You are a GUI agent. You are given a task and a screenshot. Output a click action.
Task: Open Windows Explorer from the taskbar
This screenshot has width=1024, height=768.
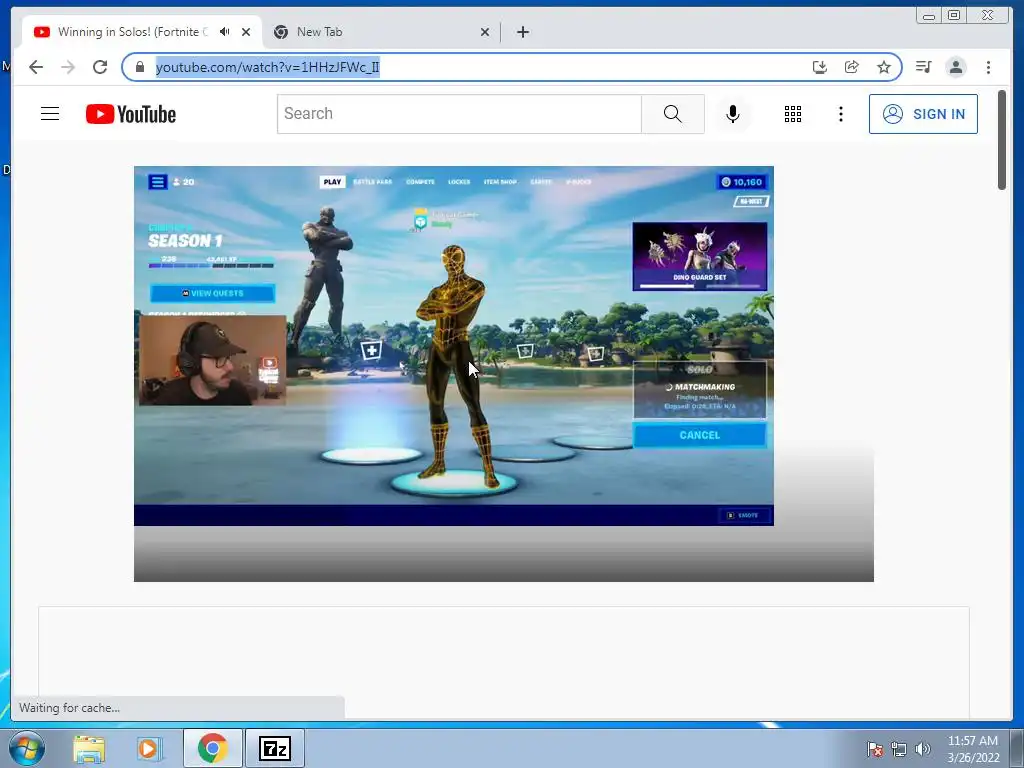pyautogui.click(x=89, y=749)
